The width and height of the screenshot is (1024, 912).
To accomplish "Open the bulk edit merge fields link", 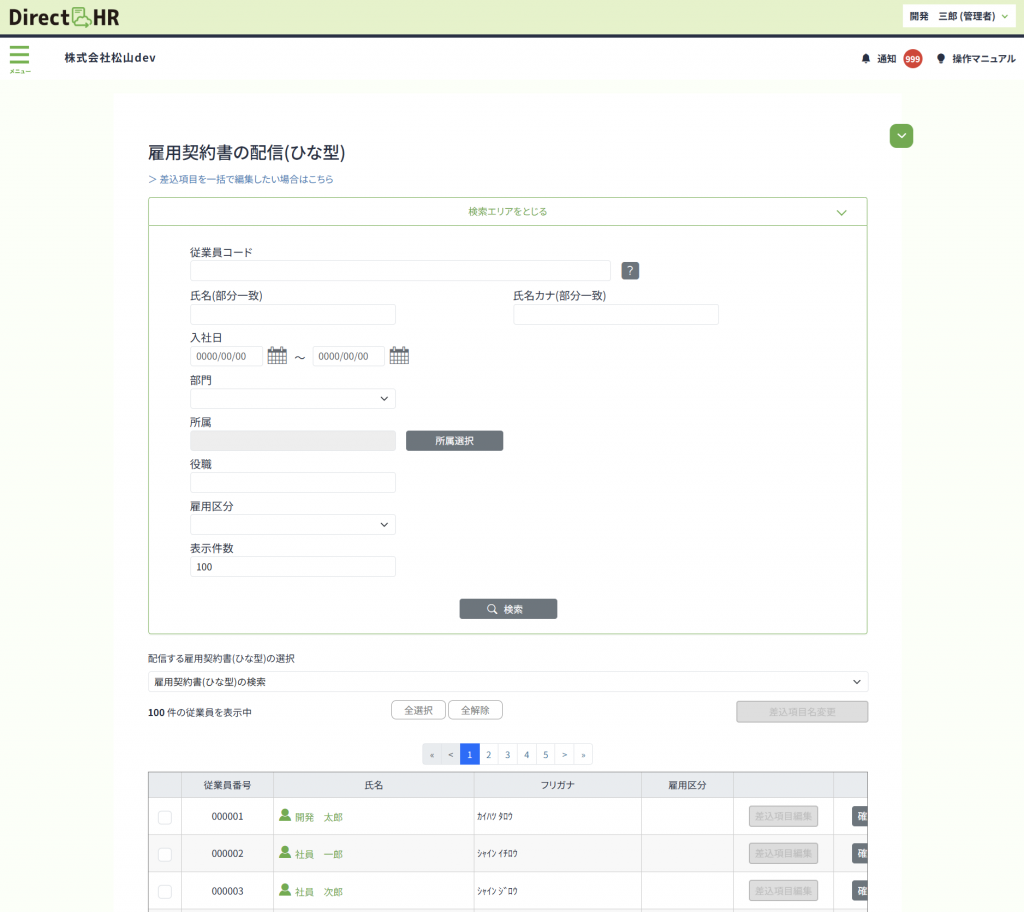I will (x=241, y=180).
